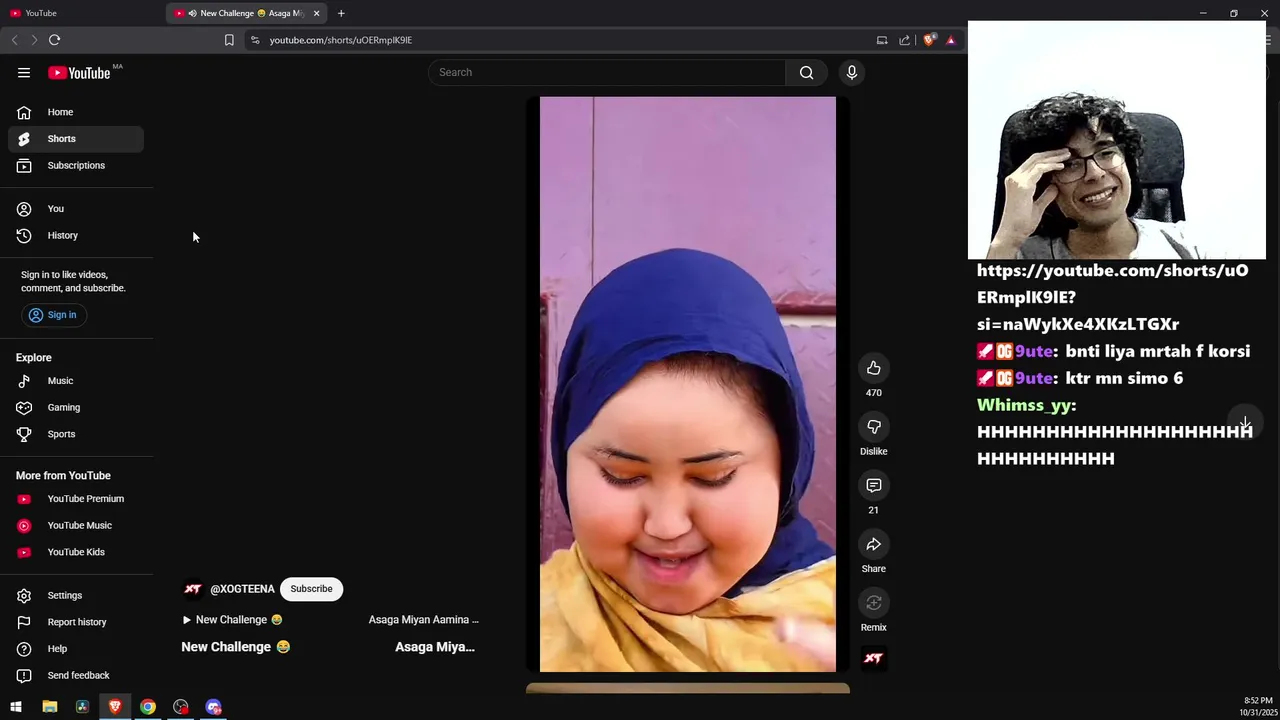Open YouTube Premium
Image resolution: width=1280 pixels, height=720 pixels.
[76, 499]
